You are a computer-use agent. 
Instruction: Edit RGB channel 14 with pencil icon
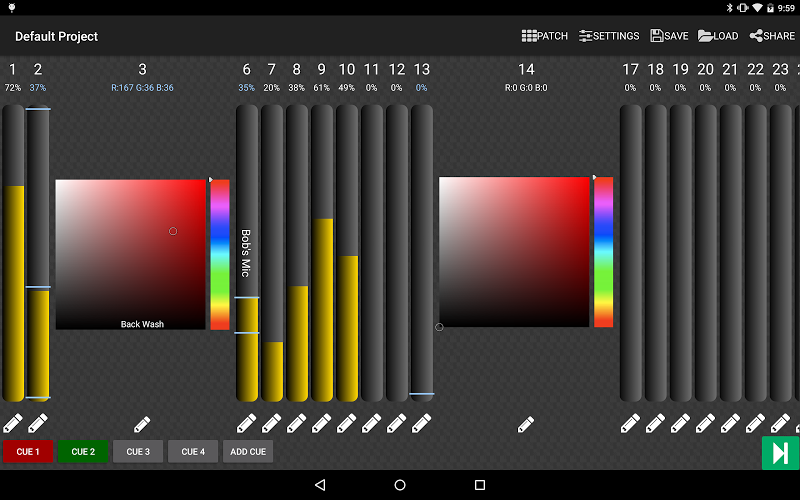click(x=526, y=423)
